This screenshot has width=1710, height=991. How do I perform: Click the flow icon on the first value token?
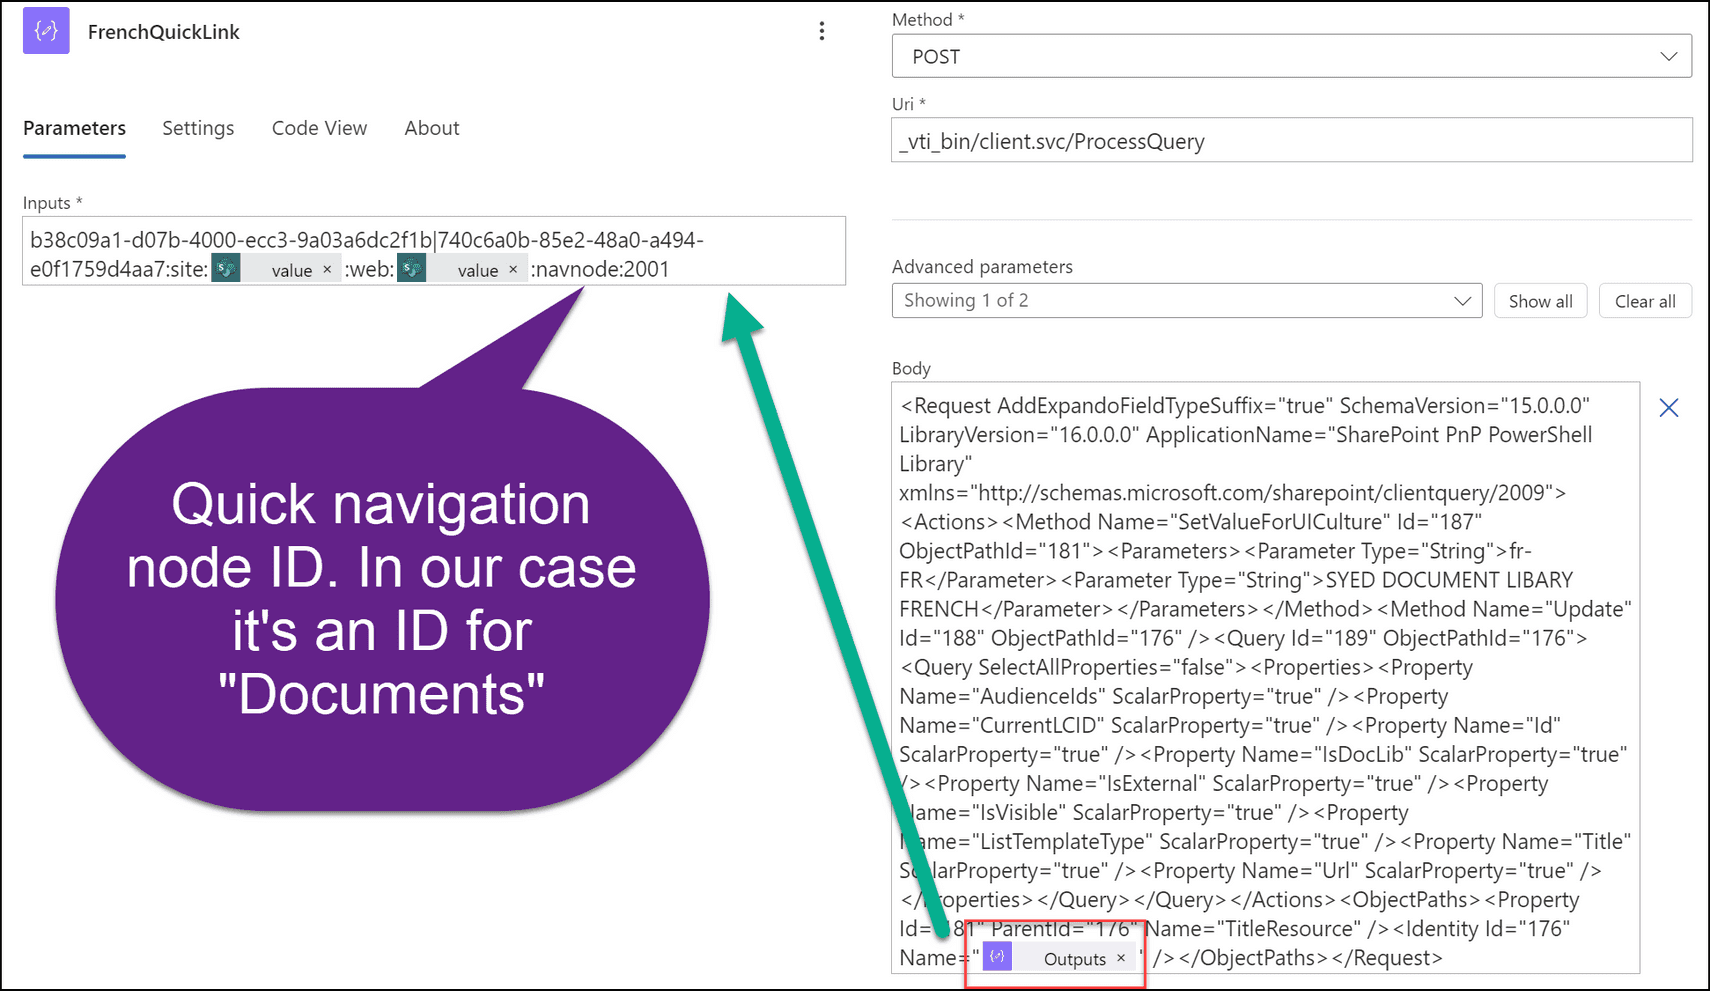226,268
